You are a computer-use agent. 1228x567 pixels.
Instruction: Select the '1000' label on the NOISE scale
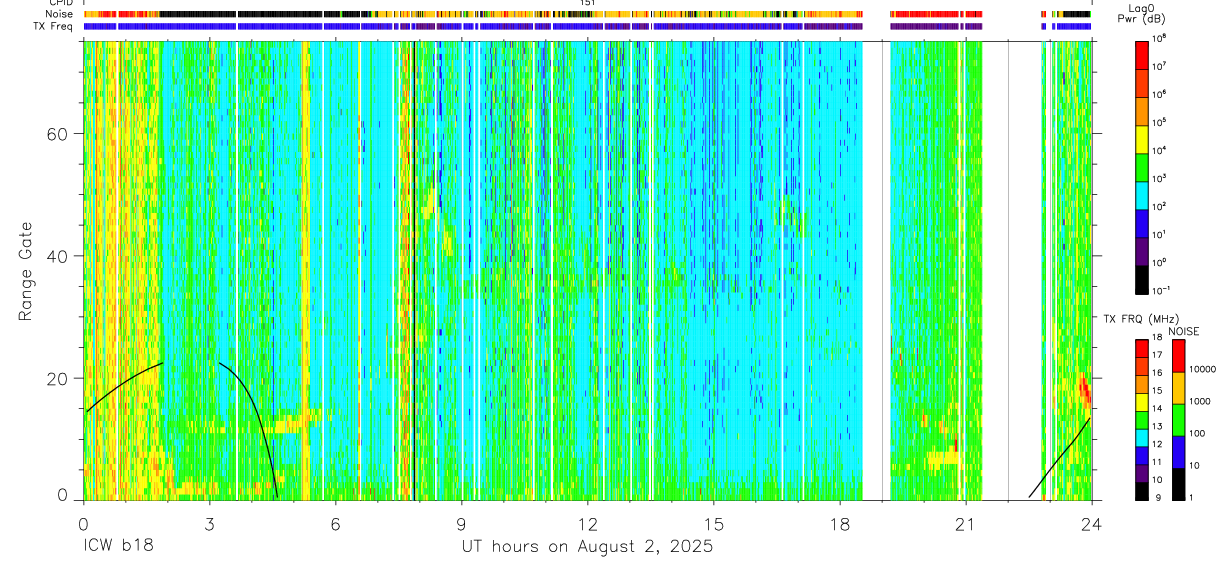[x=1200, y=402]
